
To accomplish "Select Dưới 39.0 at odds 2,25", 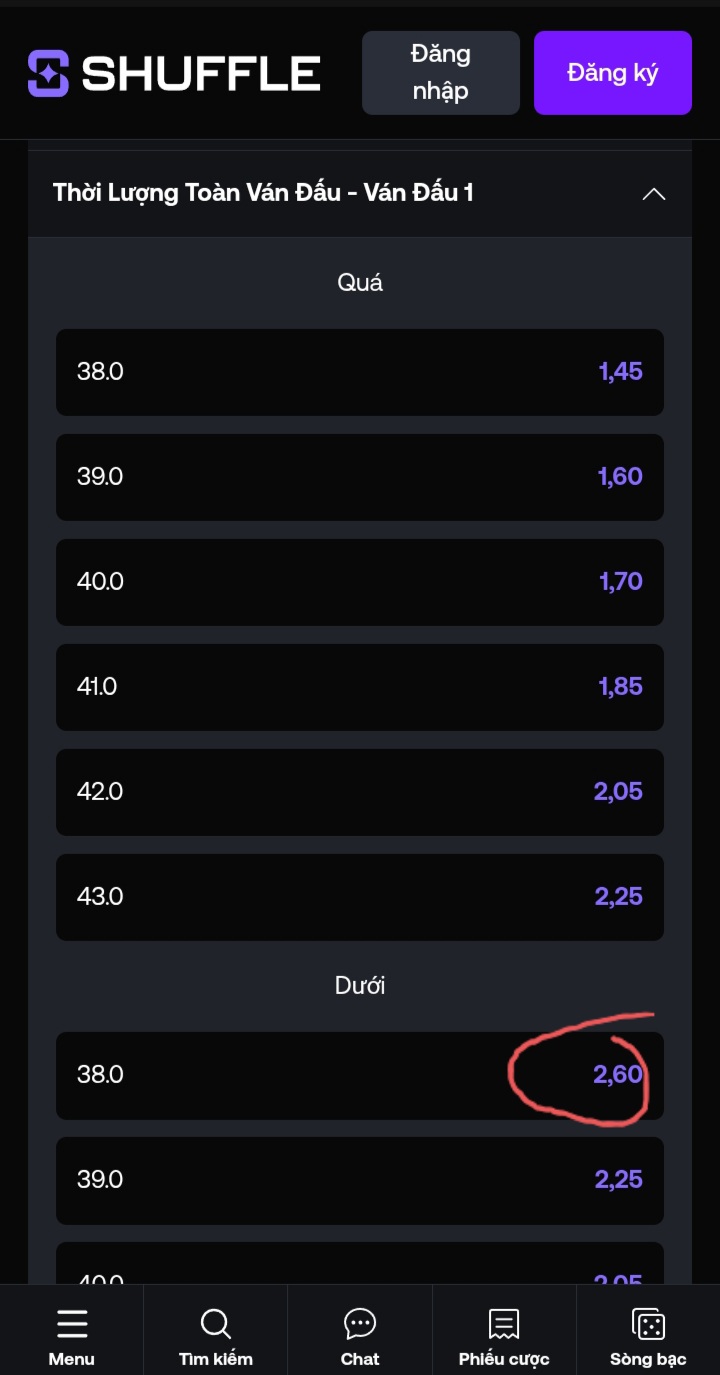I will click(x=360, y=1180).
